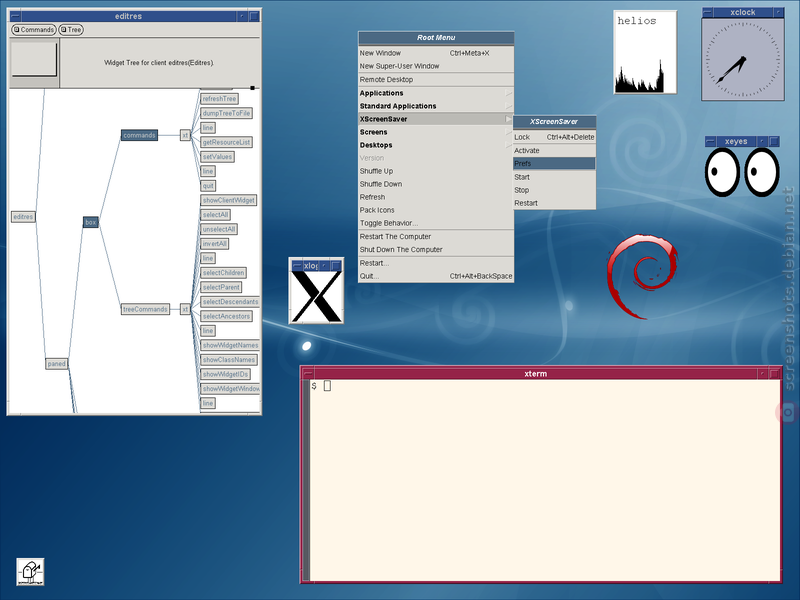Click the treeCommands node
800x600 pixels.
tap(145, 309)
